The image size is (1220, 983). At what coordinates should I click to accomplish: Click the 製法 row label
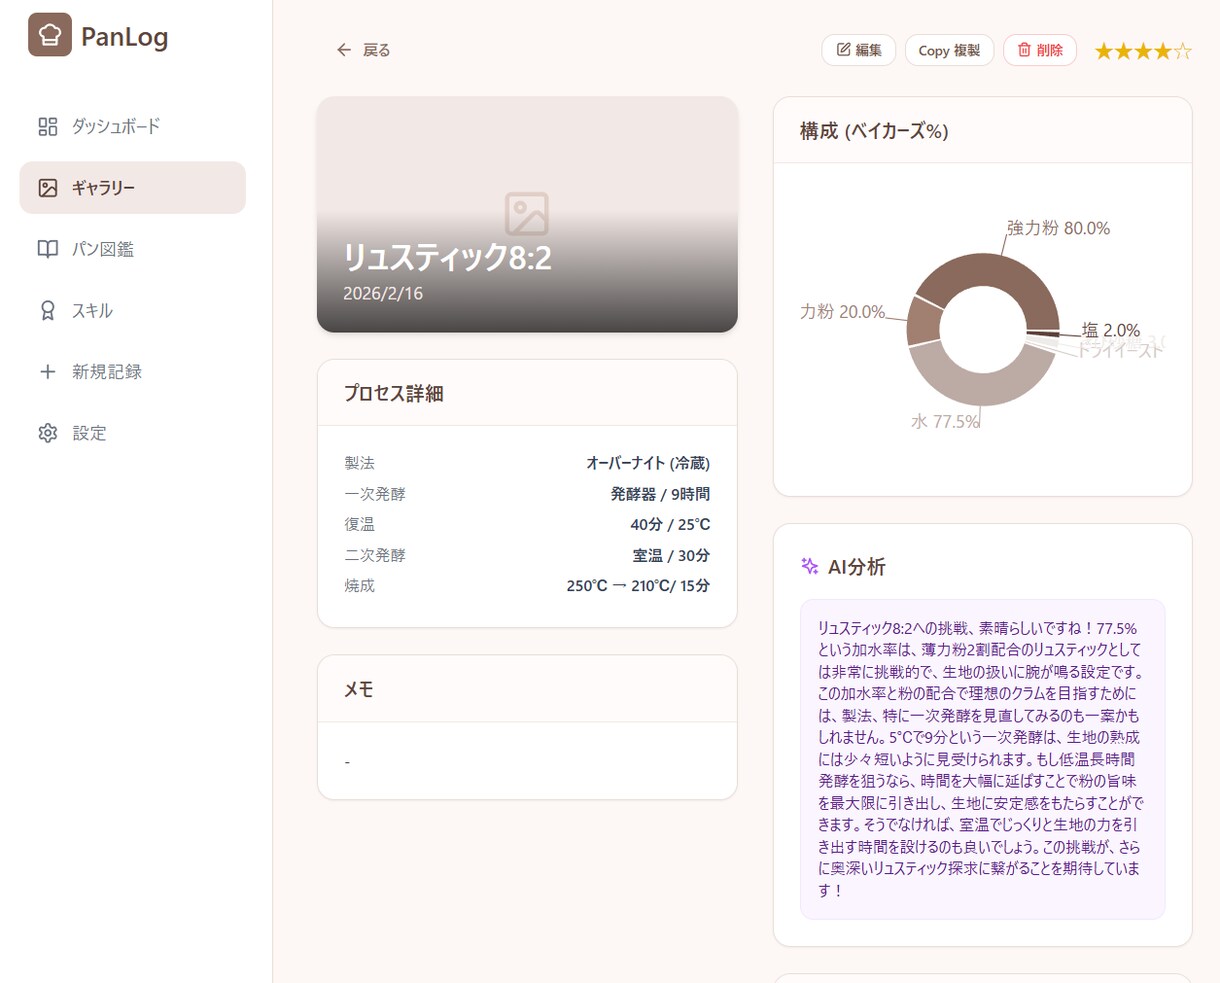(359, 463)
